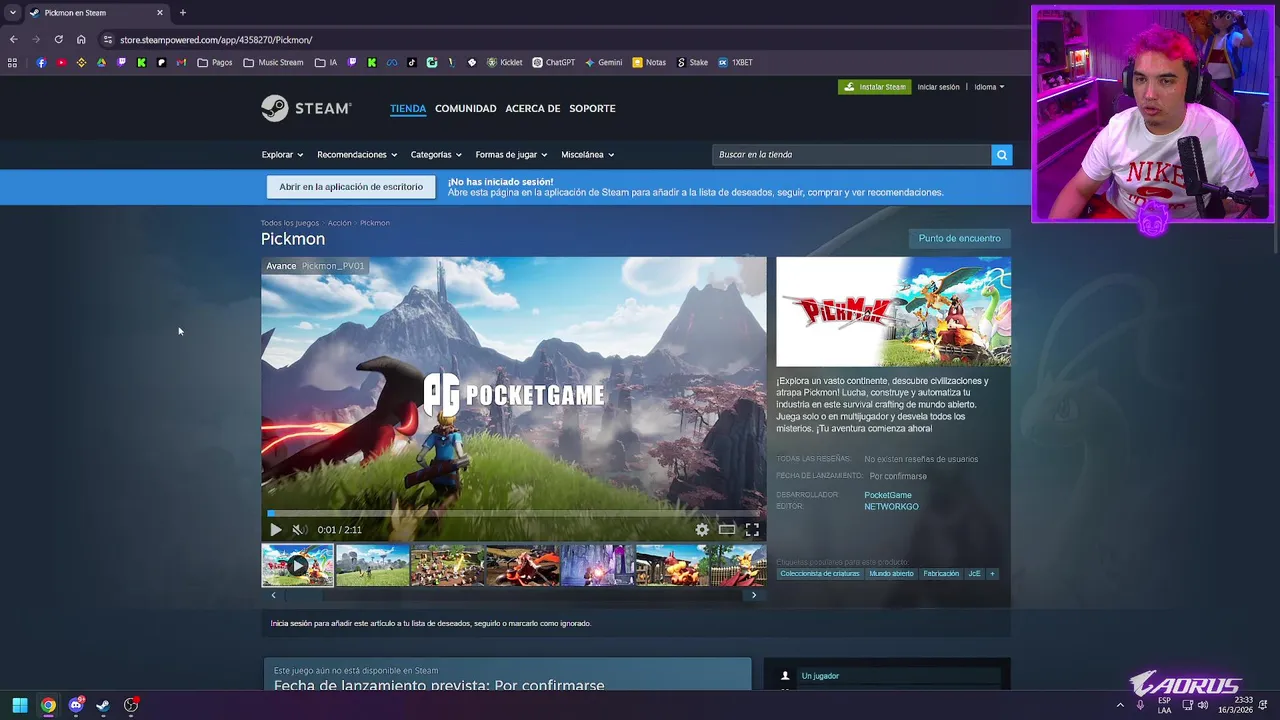Open the Music Stream bookmark folder
Image resolution: width=1280 pixels, height=720 pixels.
(274, 62)
